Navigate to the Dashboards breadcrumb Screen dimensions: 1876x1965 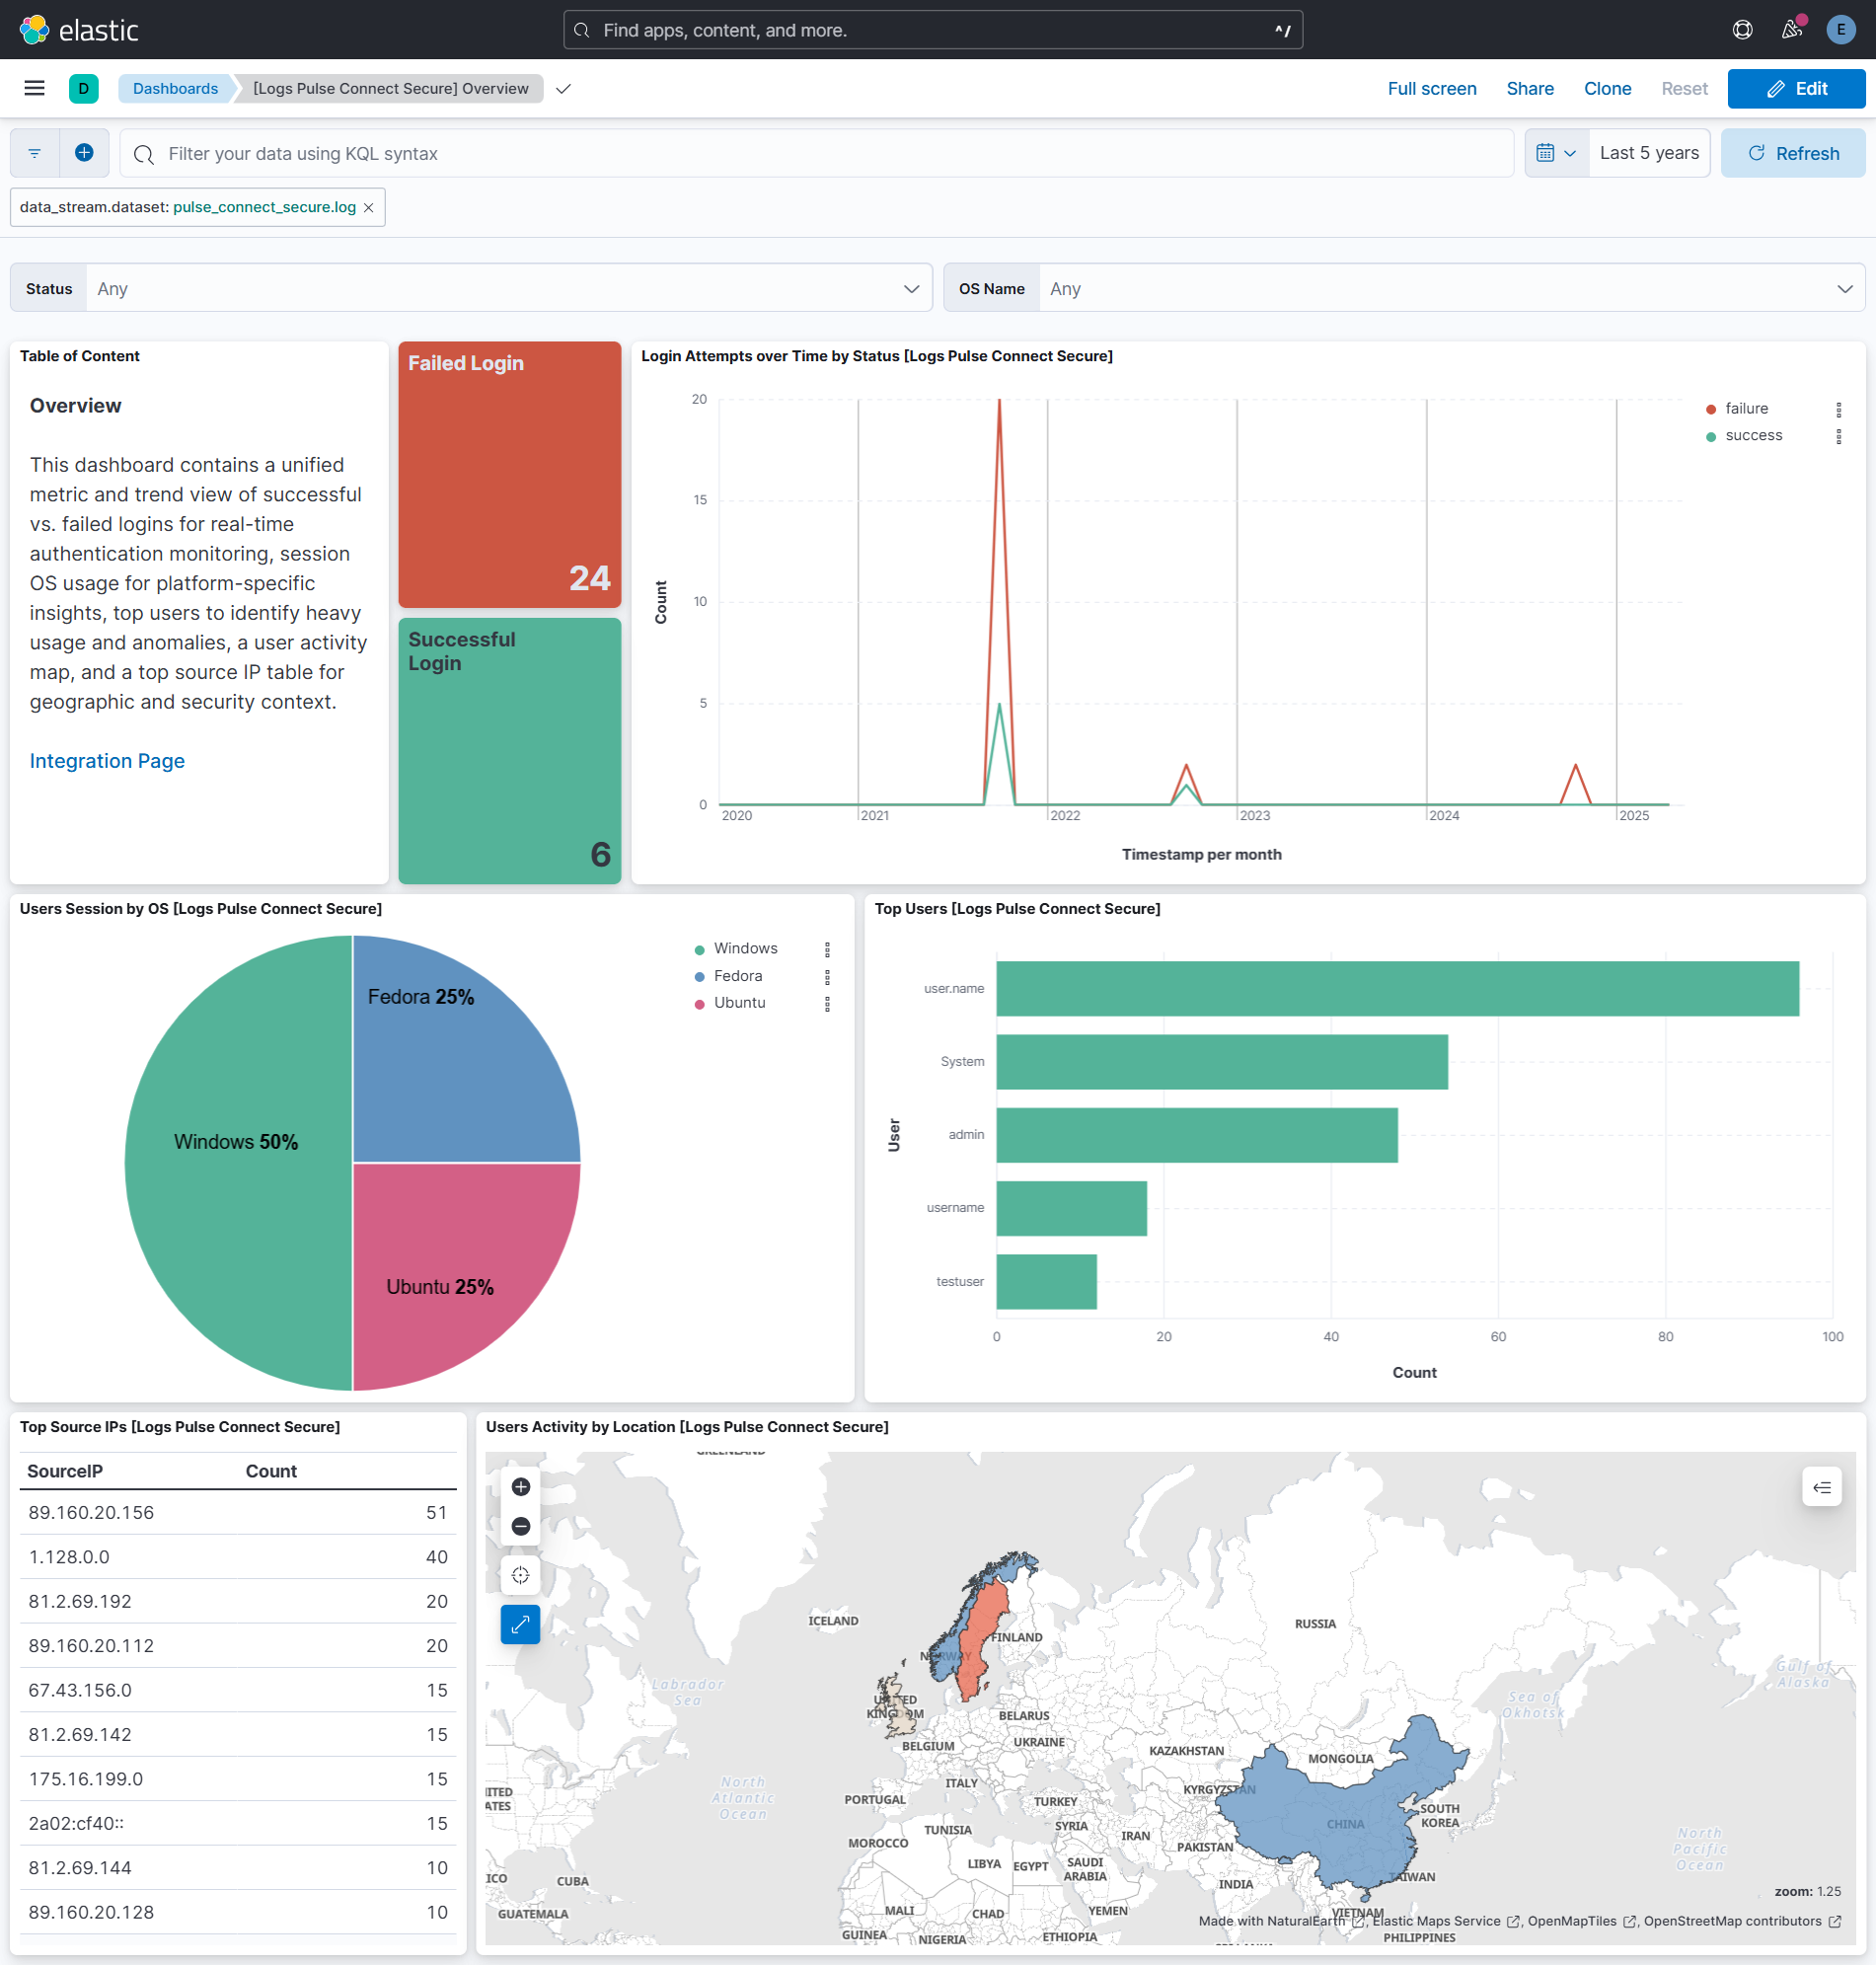point(175,88)
